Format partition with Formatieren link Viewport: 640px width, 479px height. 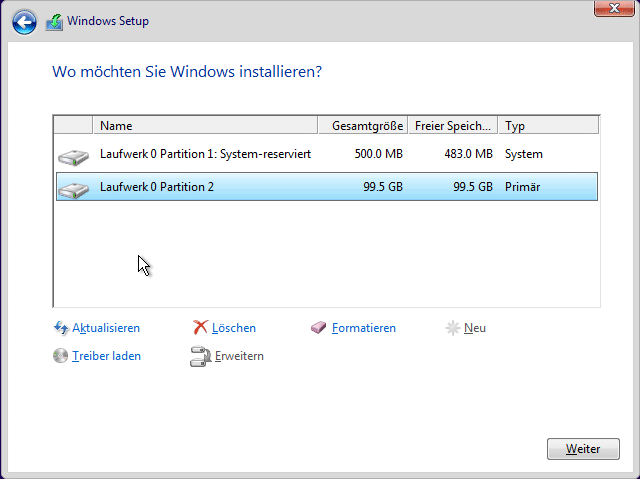click(364, 328)
